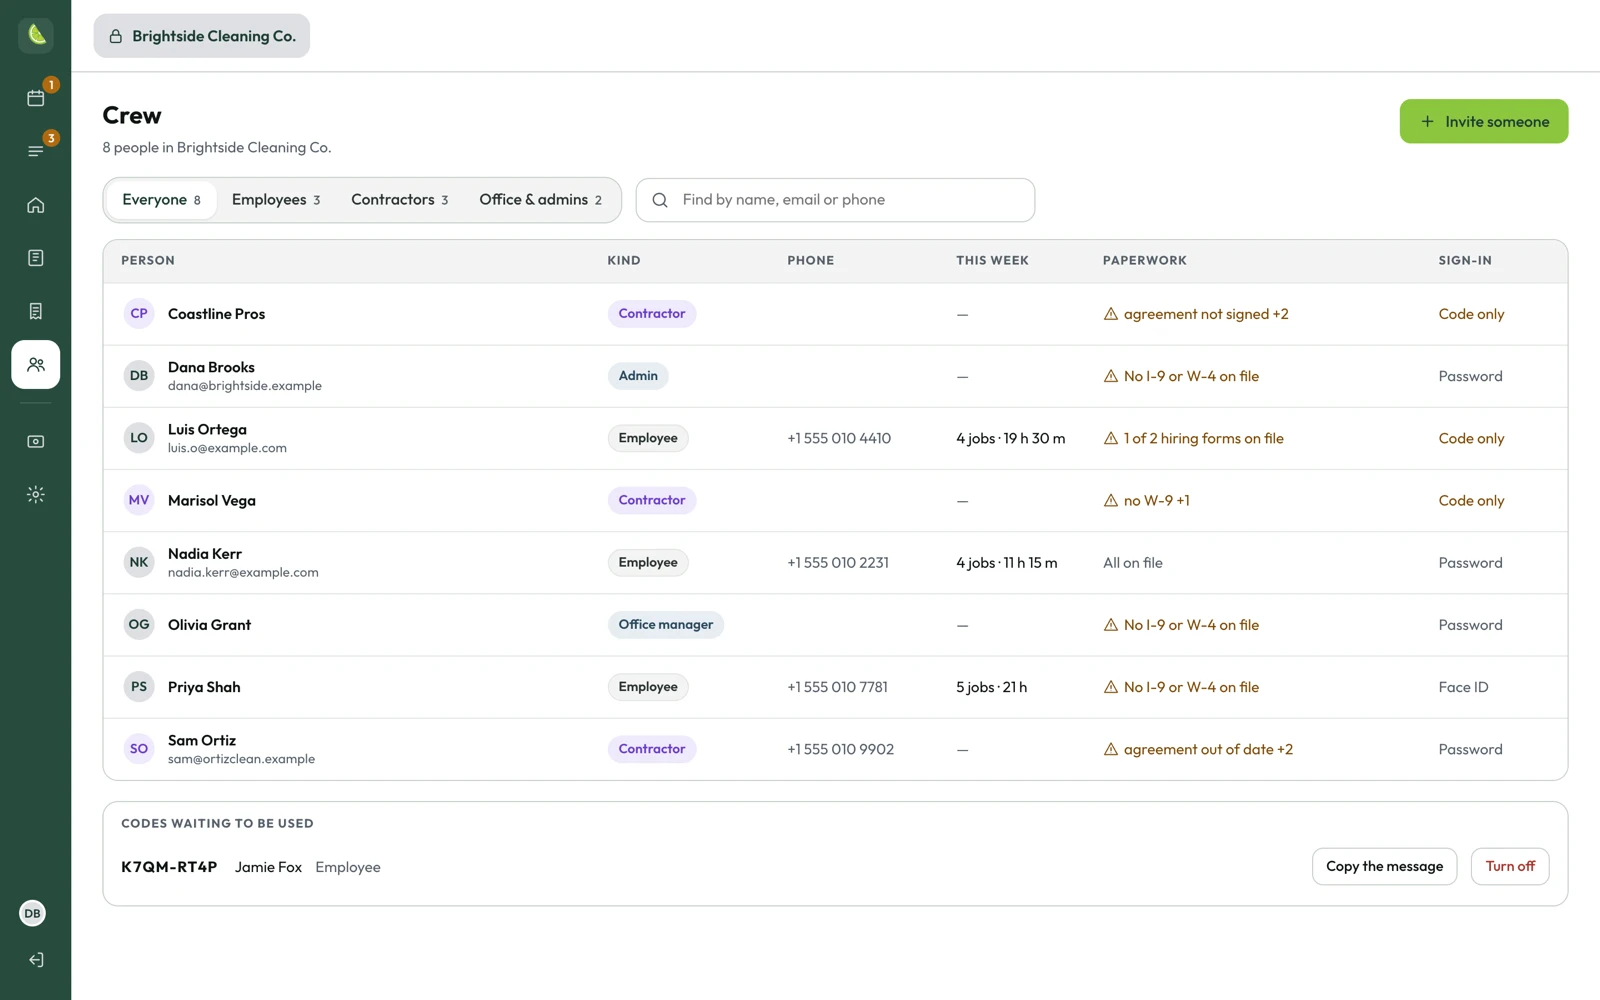Click Dana Brooks' Admin badge
This screenshot has width=1600, height=1000.
pos(638,376)
